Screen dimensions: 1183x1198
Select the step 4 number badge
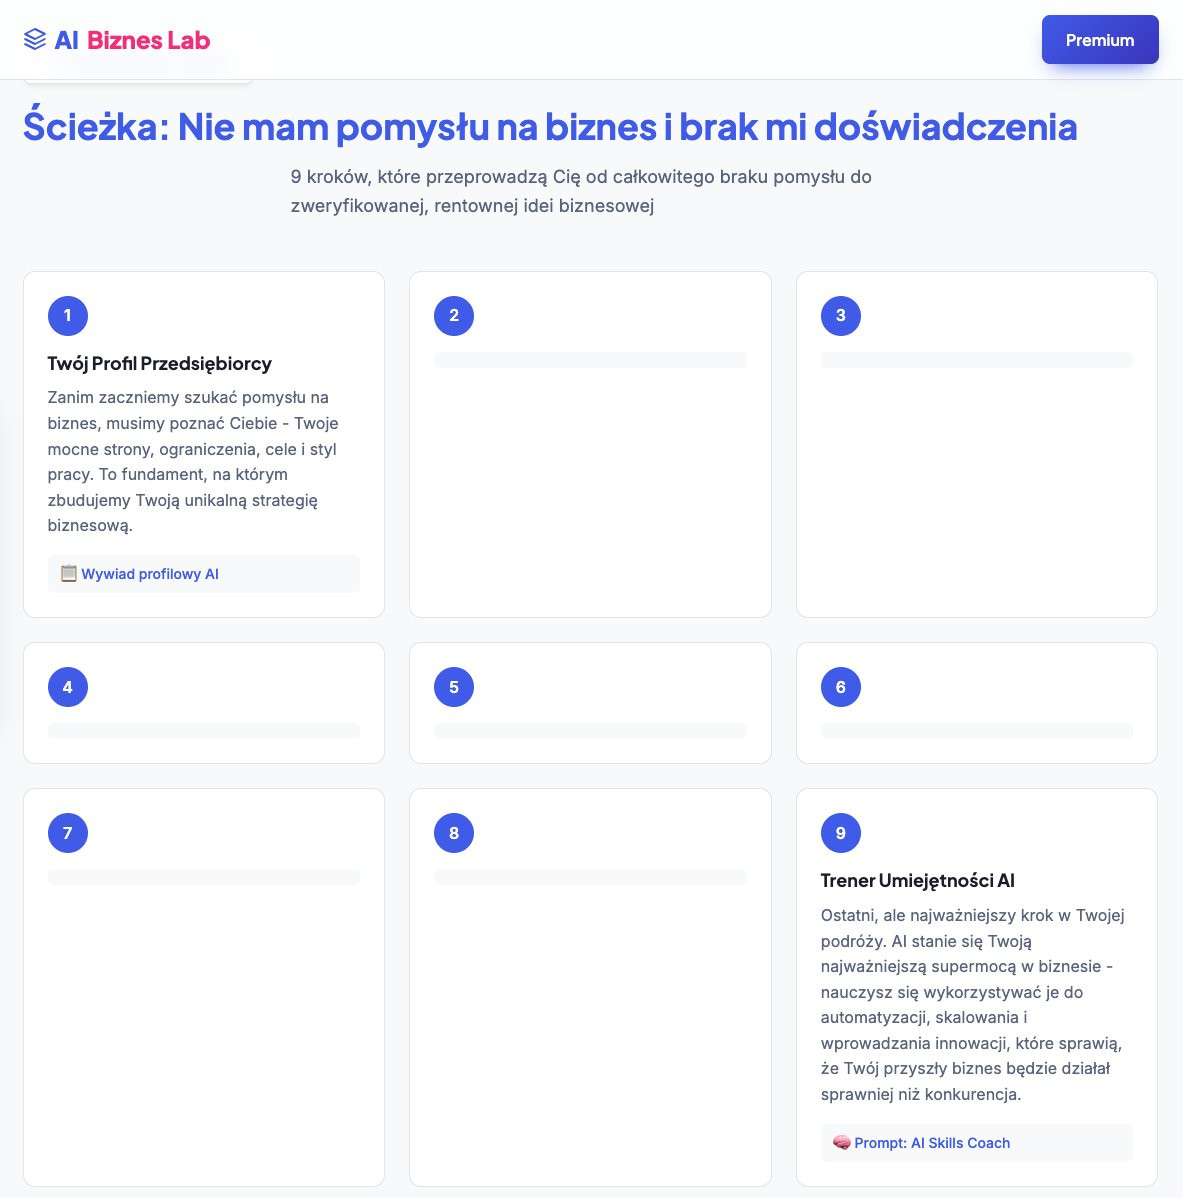[68, 687]
